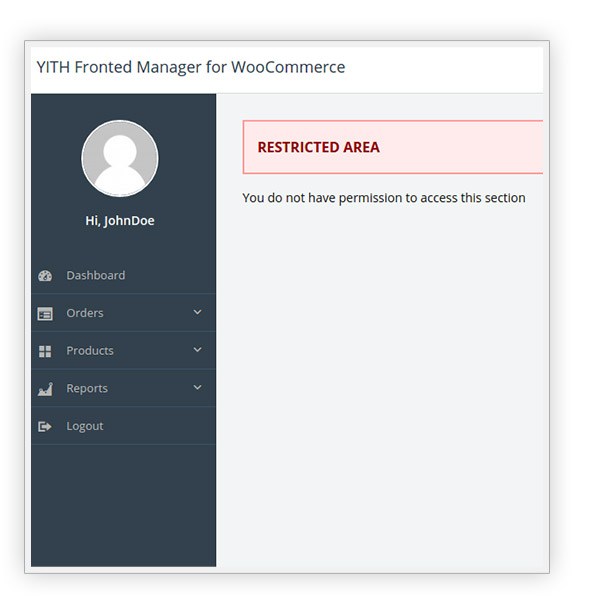Click the YITH Fronted Manager header title

(x=190, y=68)
